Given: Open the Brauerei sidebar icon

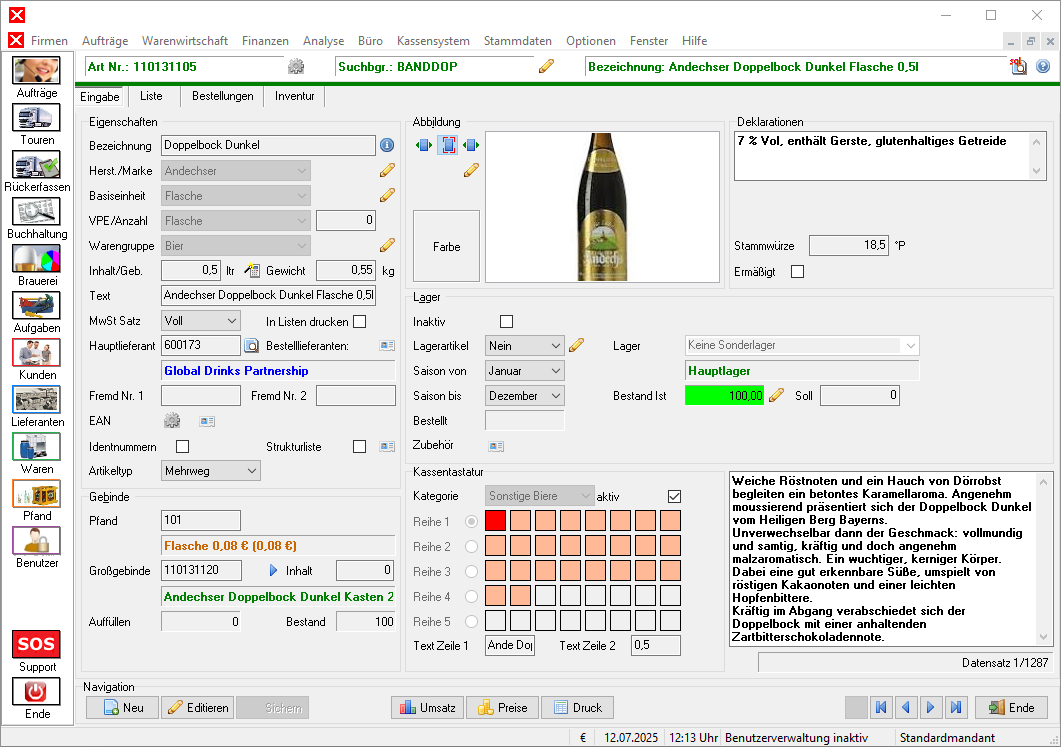Looking at the screenshot, I should click(37, 259).
